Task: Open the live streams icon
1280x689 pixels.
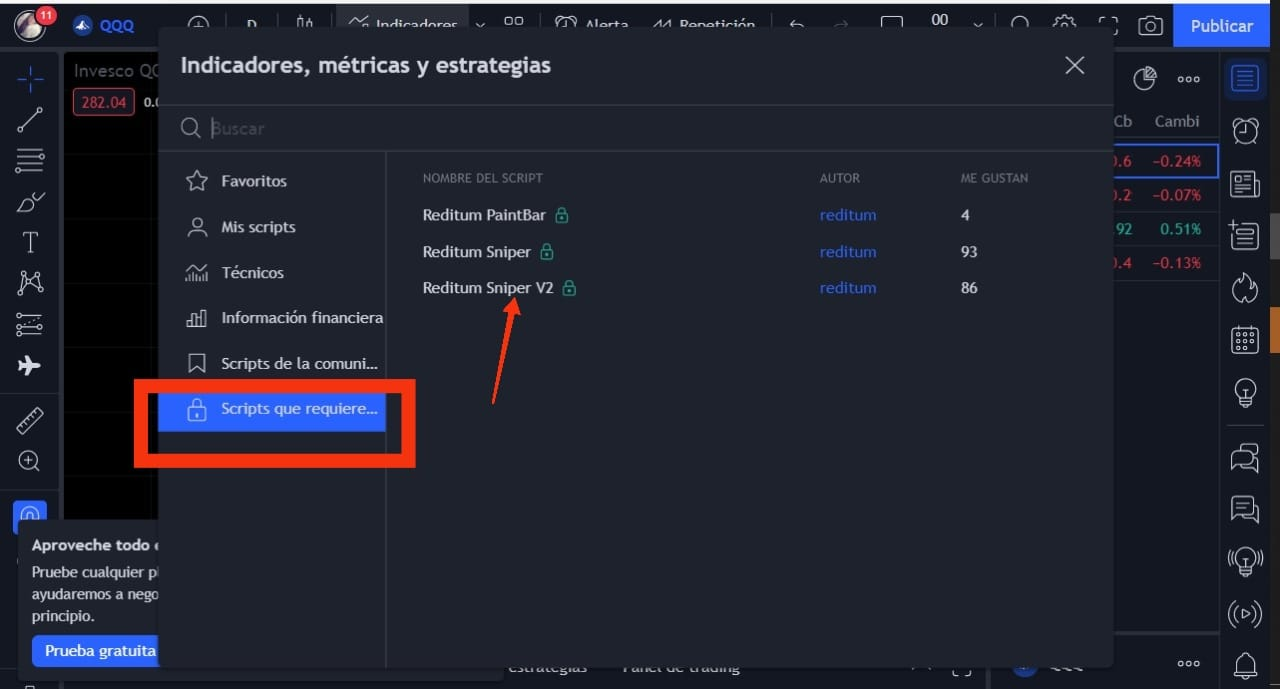Action: pyautogui.click(x=1245, y=614)
